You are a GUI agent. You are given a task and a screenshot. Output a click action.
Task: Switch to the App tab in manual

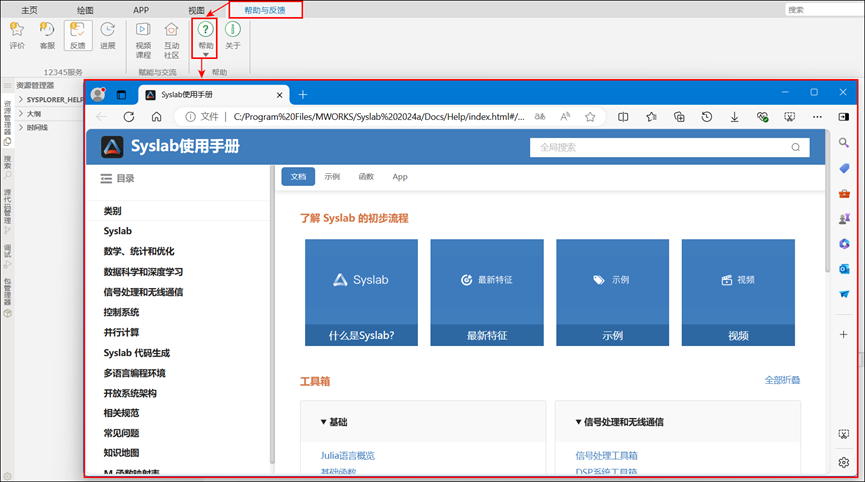click(400, 177)
